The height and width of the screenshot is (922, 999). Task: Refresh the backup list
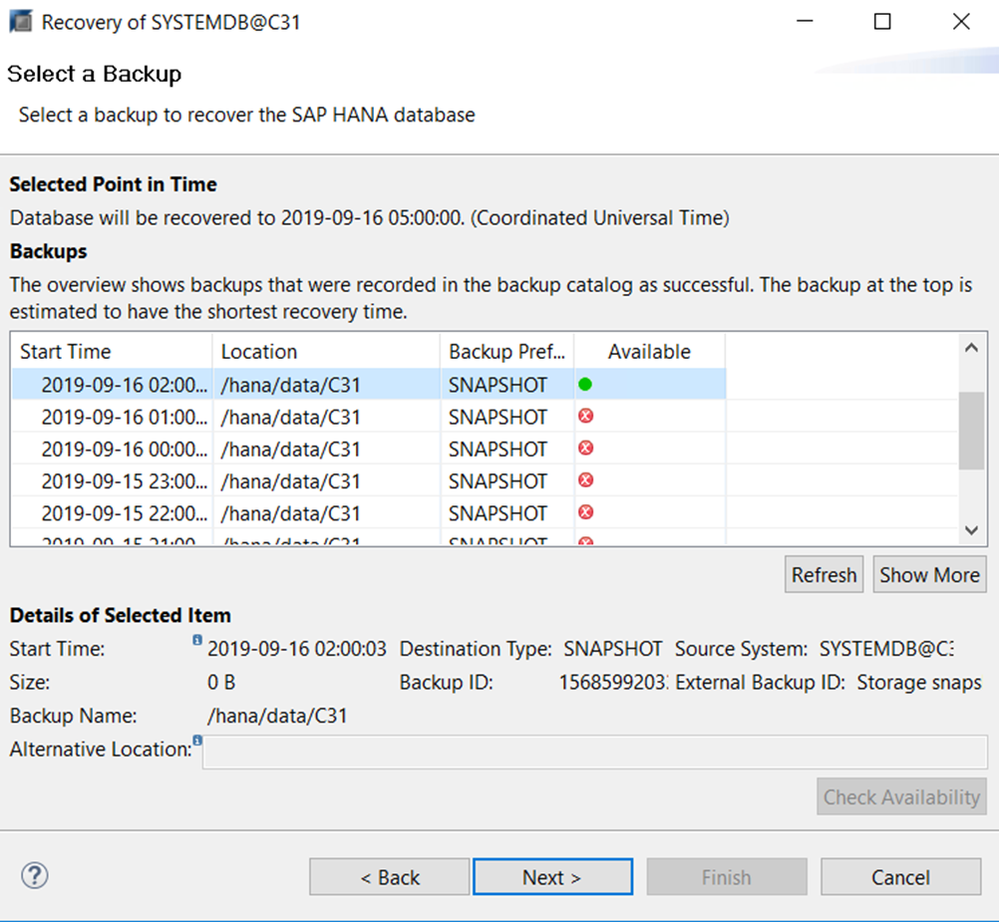pos(824,575)
